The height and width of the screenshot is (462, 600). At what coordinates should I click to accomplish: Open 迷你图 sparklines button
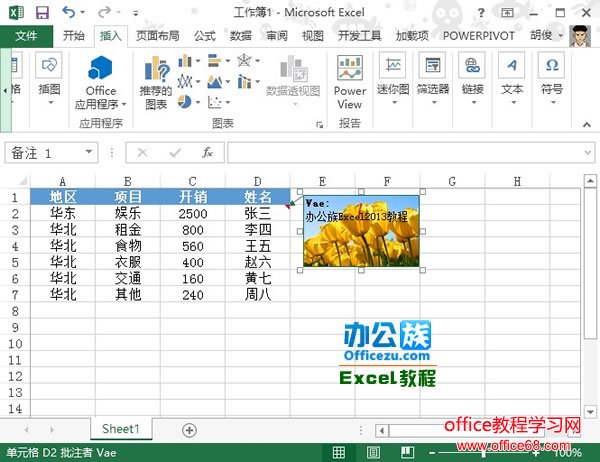pos(393,79)
